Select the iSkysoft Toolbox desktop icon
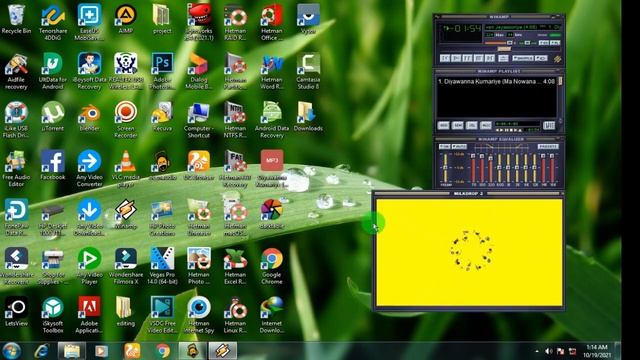The width and height of the screenshot is (640, 360). click(53, 315)
